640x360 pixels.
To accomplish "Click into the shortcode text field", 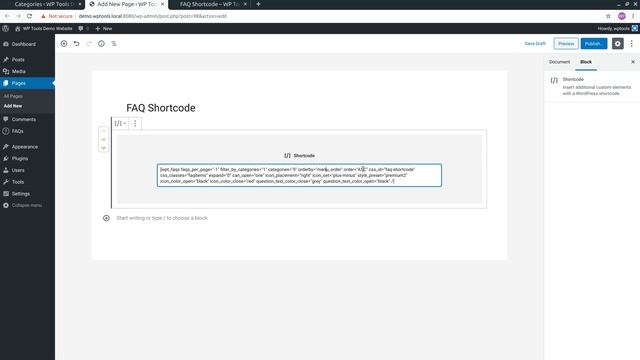I will [x=299, y=175].
